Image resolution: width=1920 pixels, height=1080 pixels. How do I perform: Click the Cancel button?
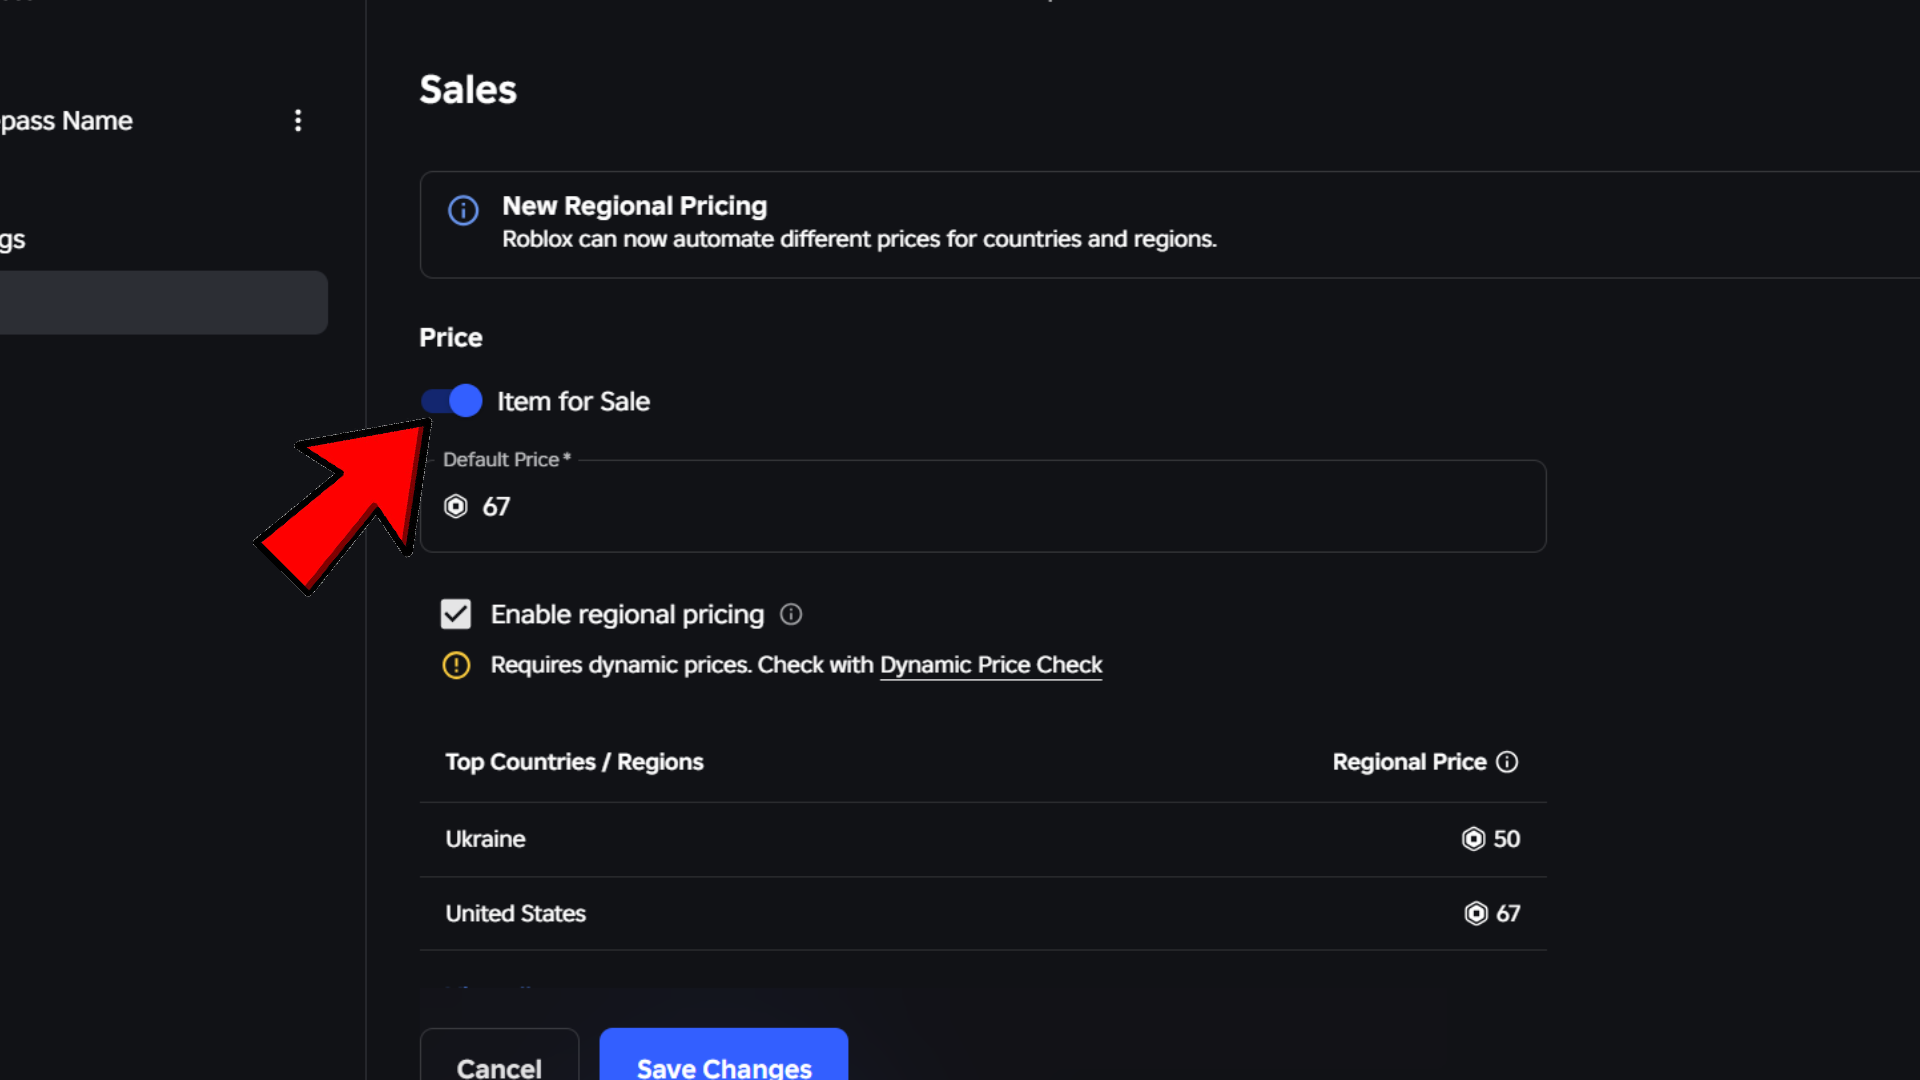pyautogui.click(x=499, y=1067)
